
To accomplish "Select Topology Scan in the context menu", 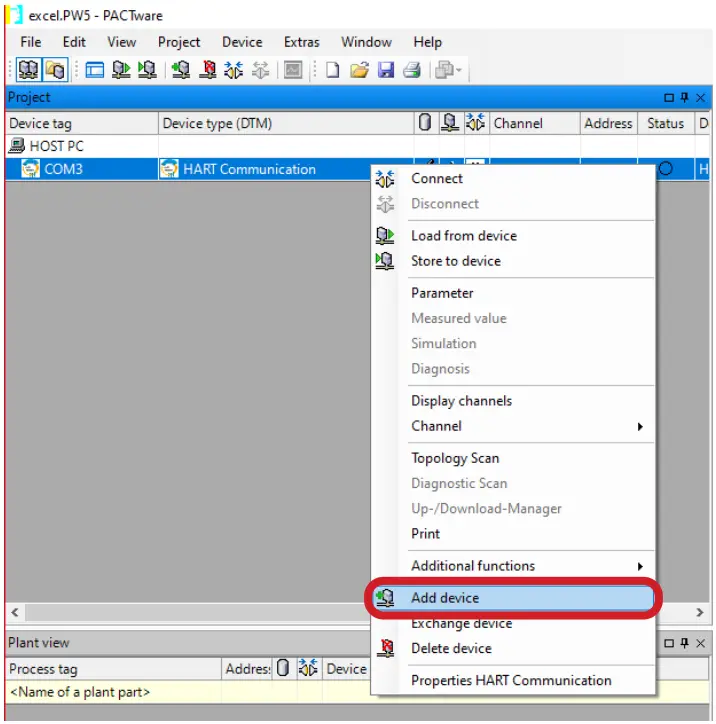I will [513, 458].
